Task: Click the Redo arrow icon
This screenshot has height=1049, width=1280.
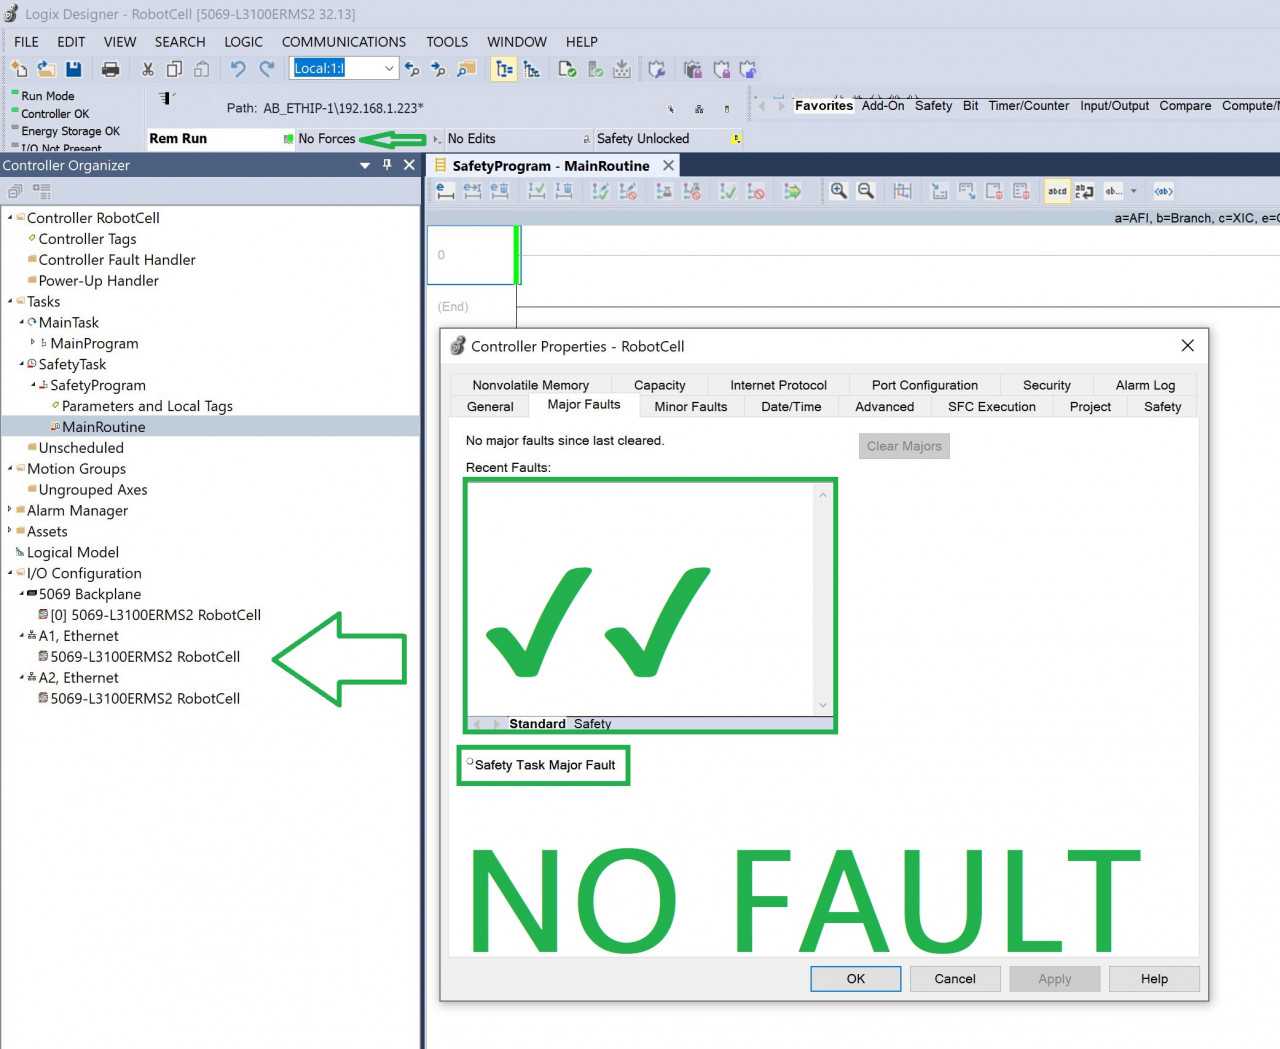Action: [266, 69]
